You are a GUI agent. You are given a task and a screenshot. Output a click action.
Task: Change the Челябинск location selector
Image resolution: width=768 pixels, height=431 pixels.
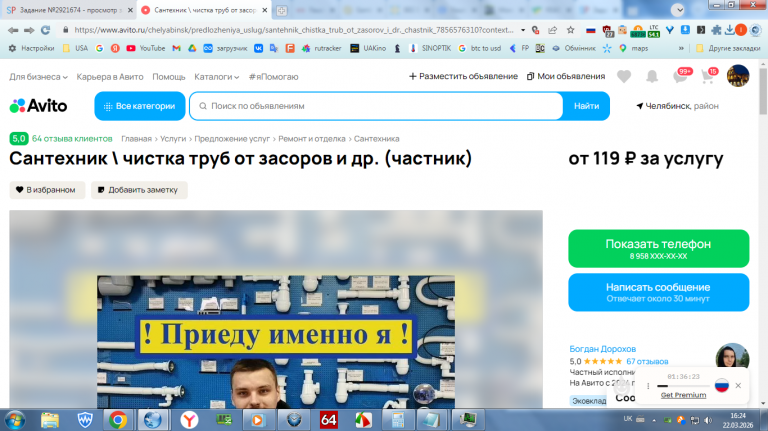677,106
